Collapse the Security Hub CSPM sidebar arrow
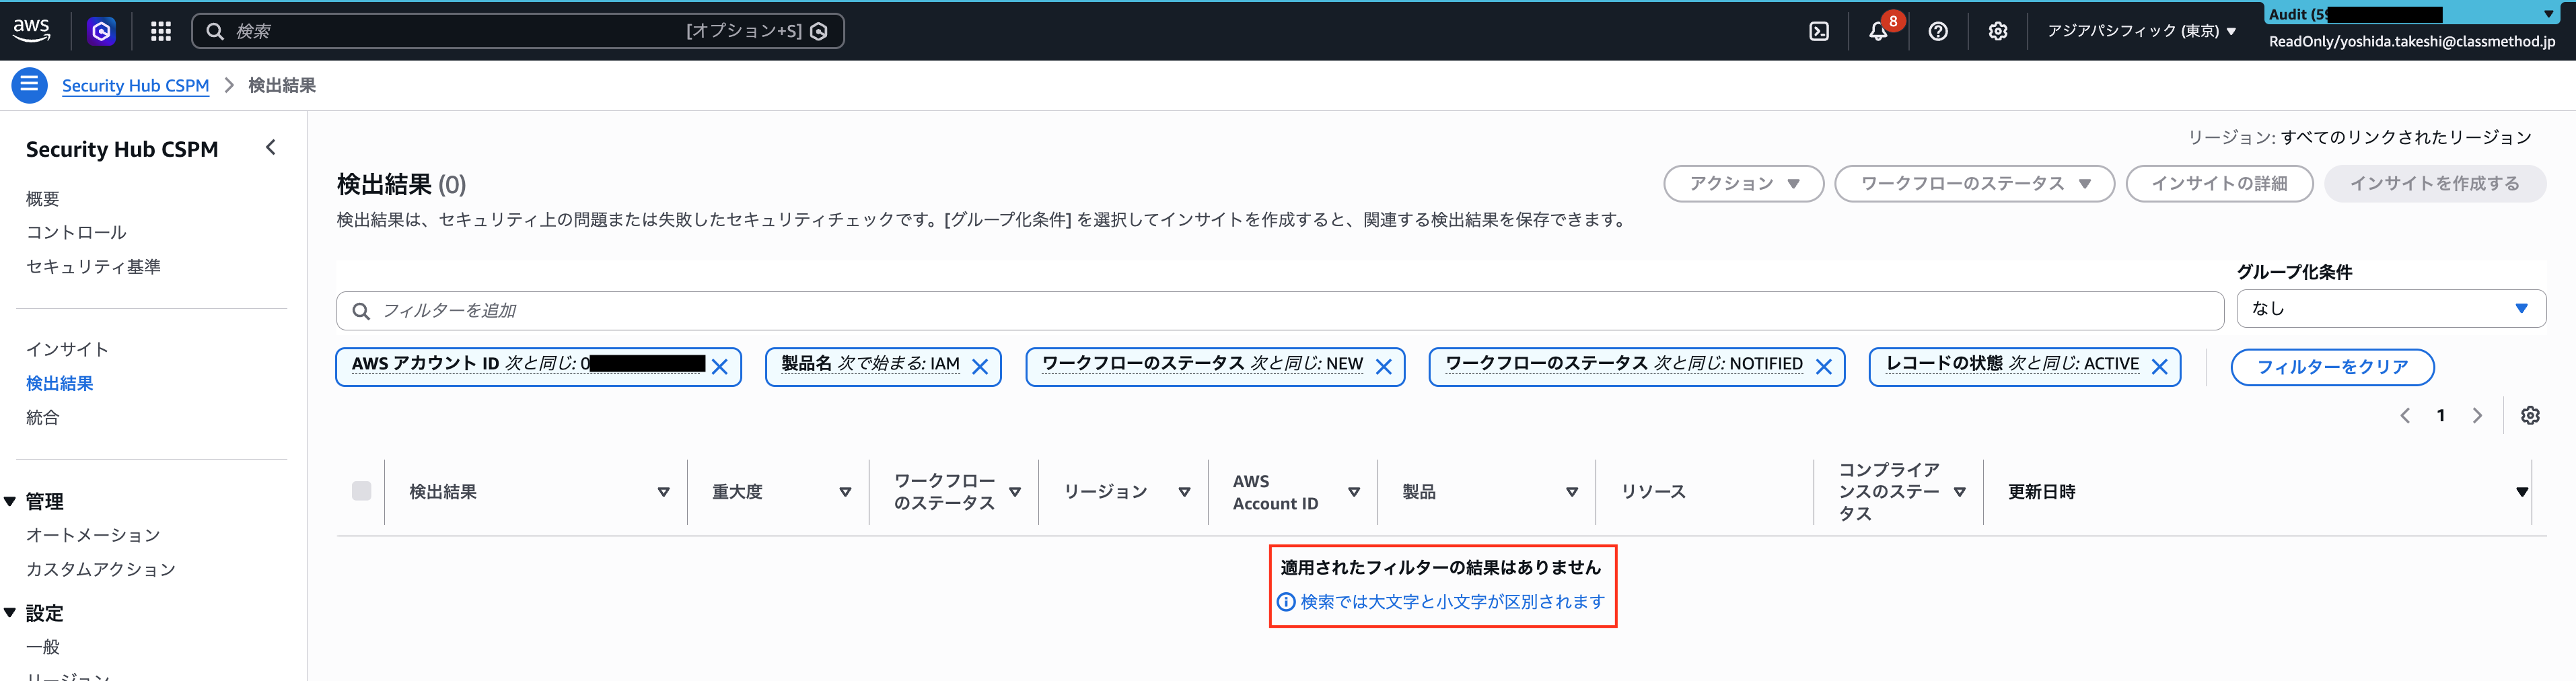The width and height of the screenshot is (2576, 681). pyautogui.click(x=270, y=148)
